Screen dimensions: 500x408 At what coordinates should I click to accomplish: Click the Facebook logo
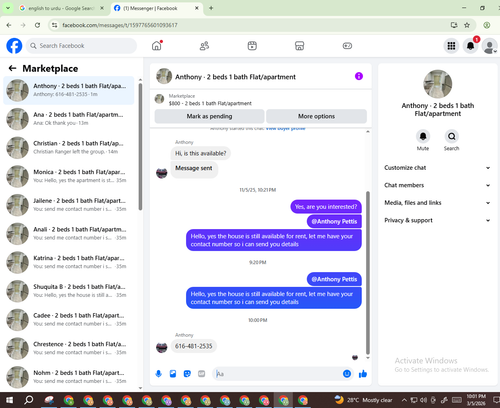pos(14,46)
